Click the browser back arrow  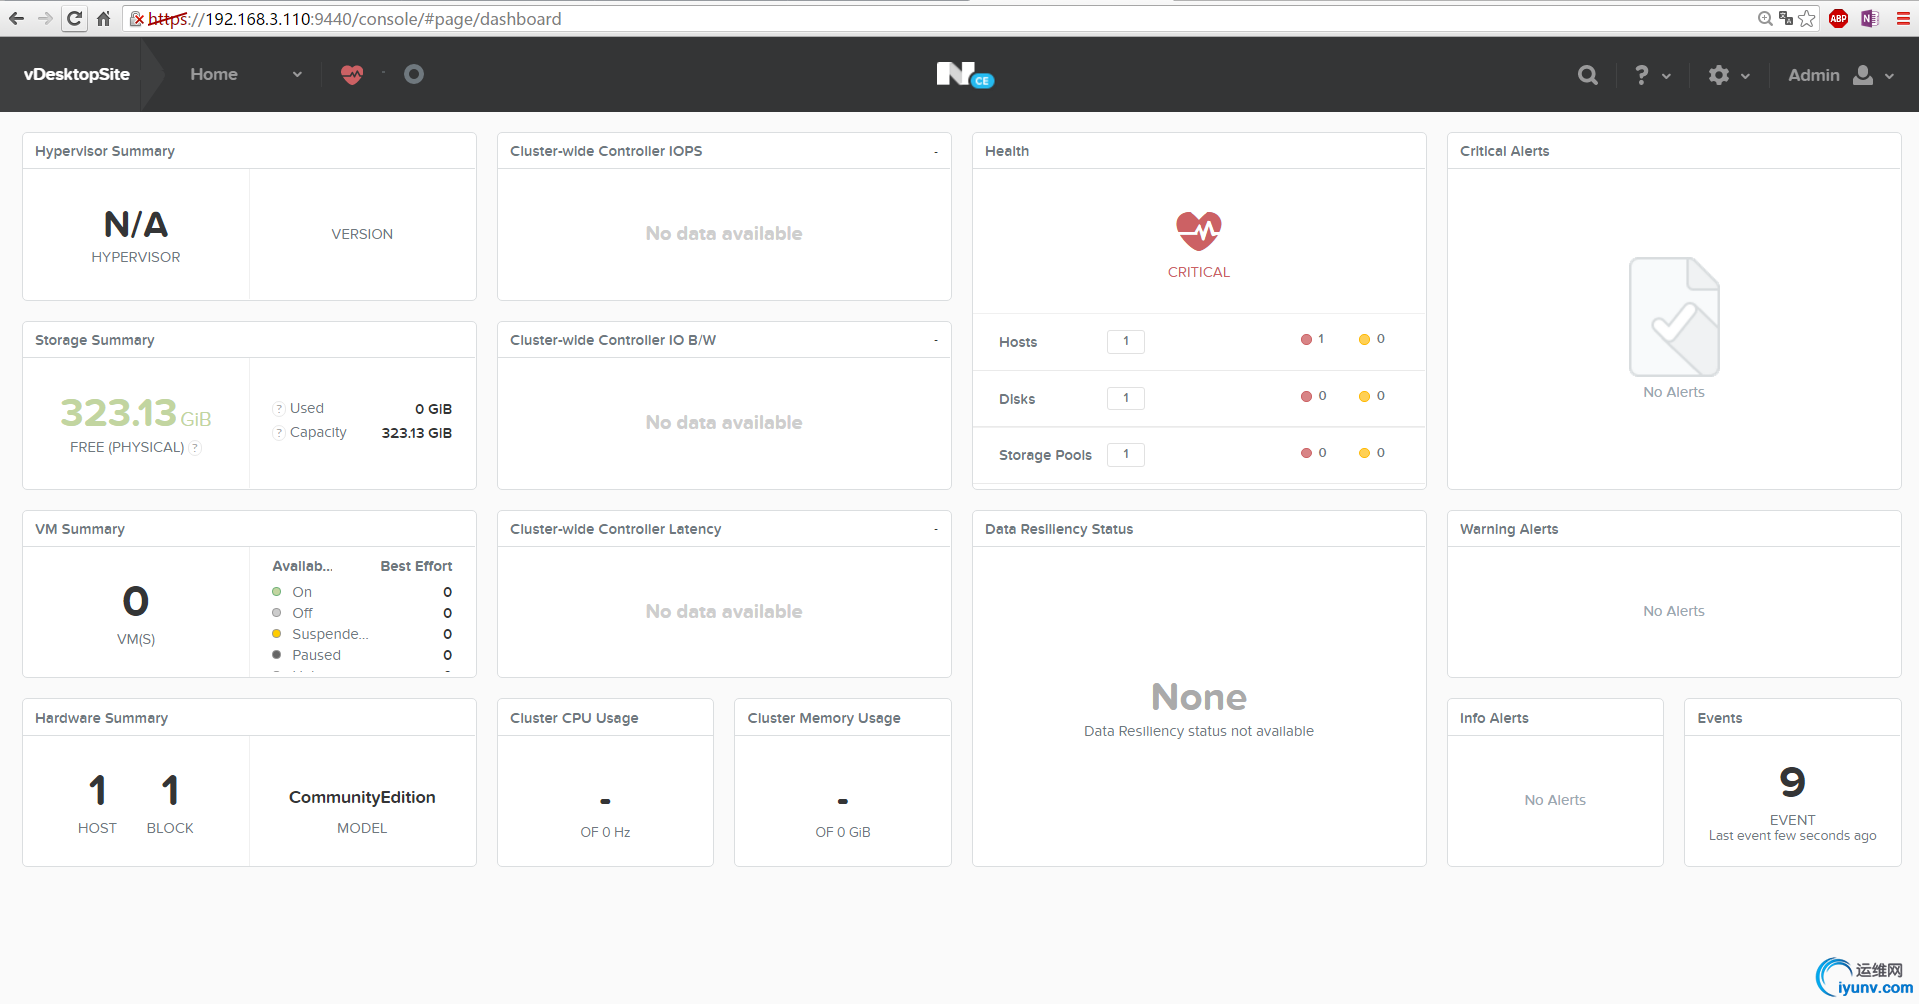click(x=16, y=18)
